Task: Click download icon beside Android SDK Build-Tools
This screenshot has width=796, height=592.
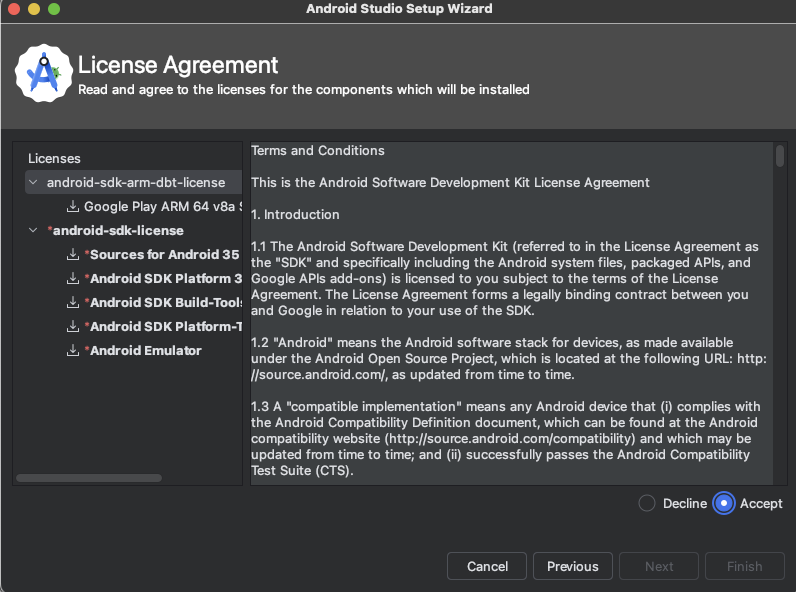Action: point(73,302)
